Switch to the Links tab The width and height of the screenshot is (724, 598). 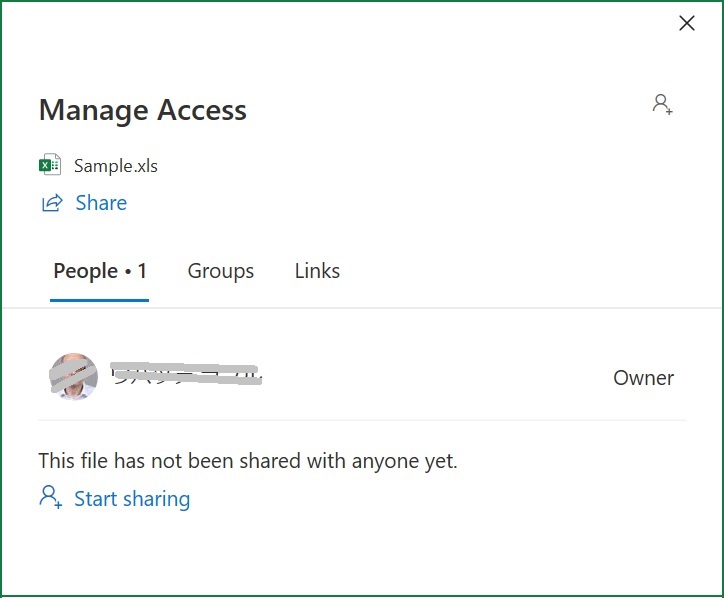[317, 271]
